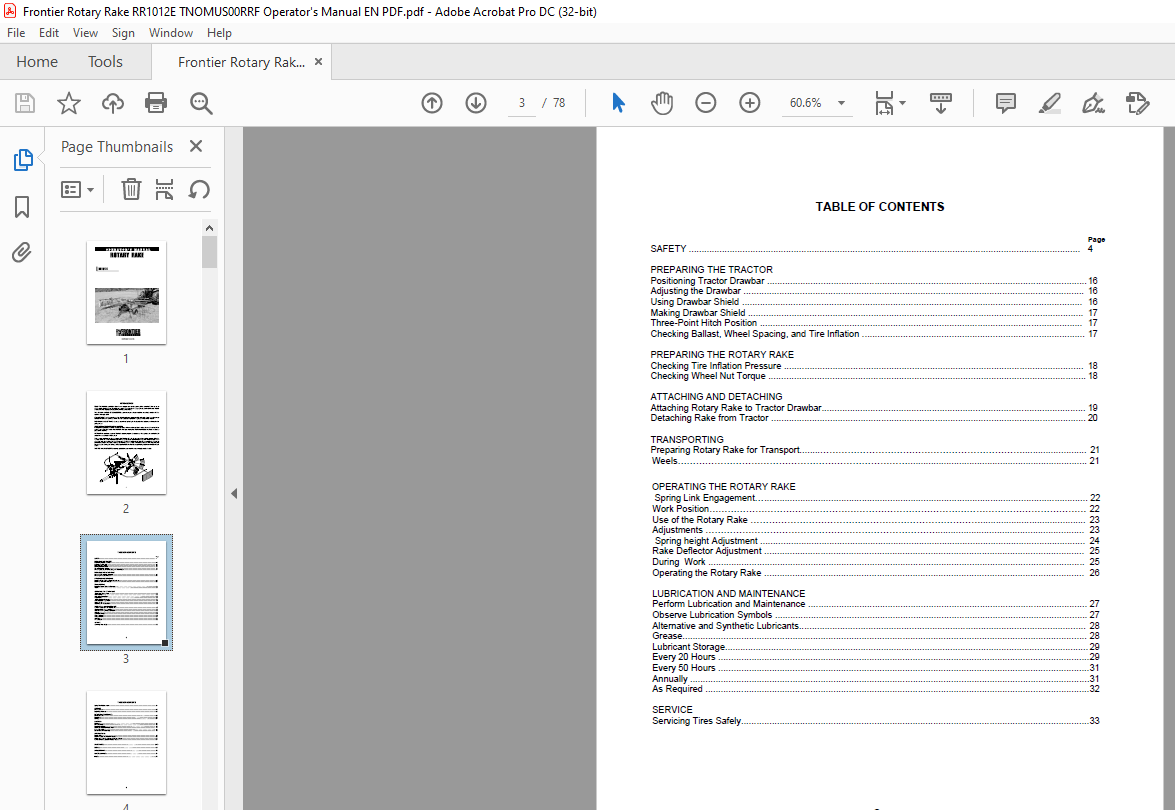
Task: Select page 4 thumbnail
Action: tap(126, 742)
